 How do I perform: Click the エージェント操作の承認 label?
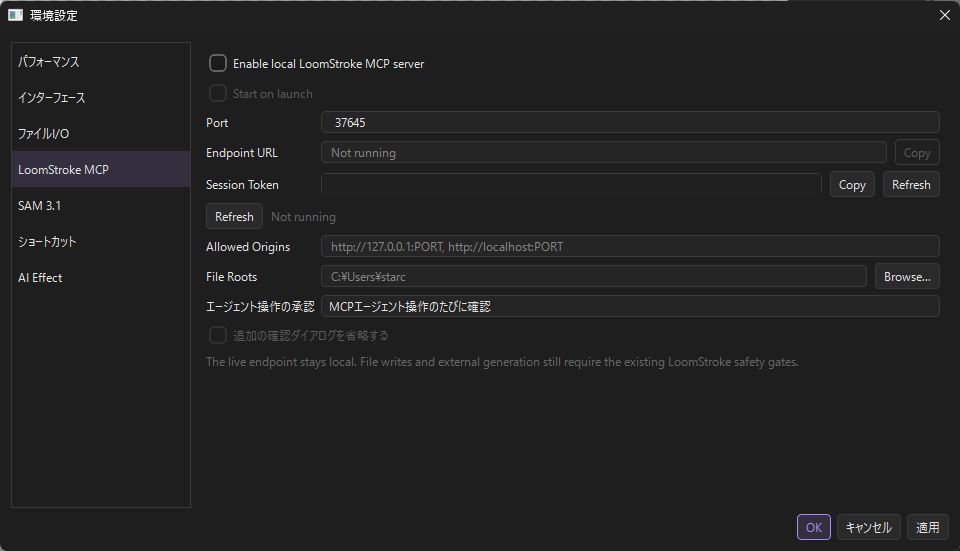click(x=260, y=306)
